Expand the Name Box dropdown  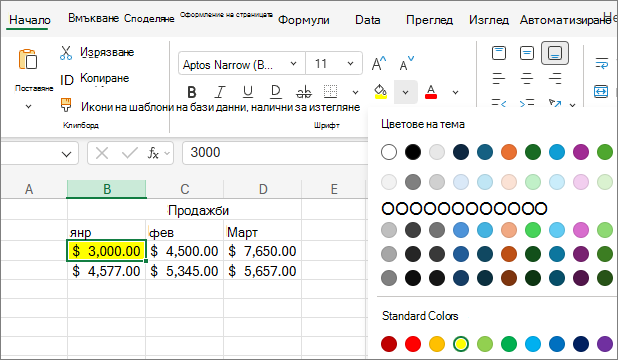[x=67, y=154]
